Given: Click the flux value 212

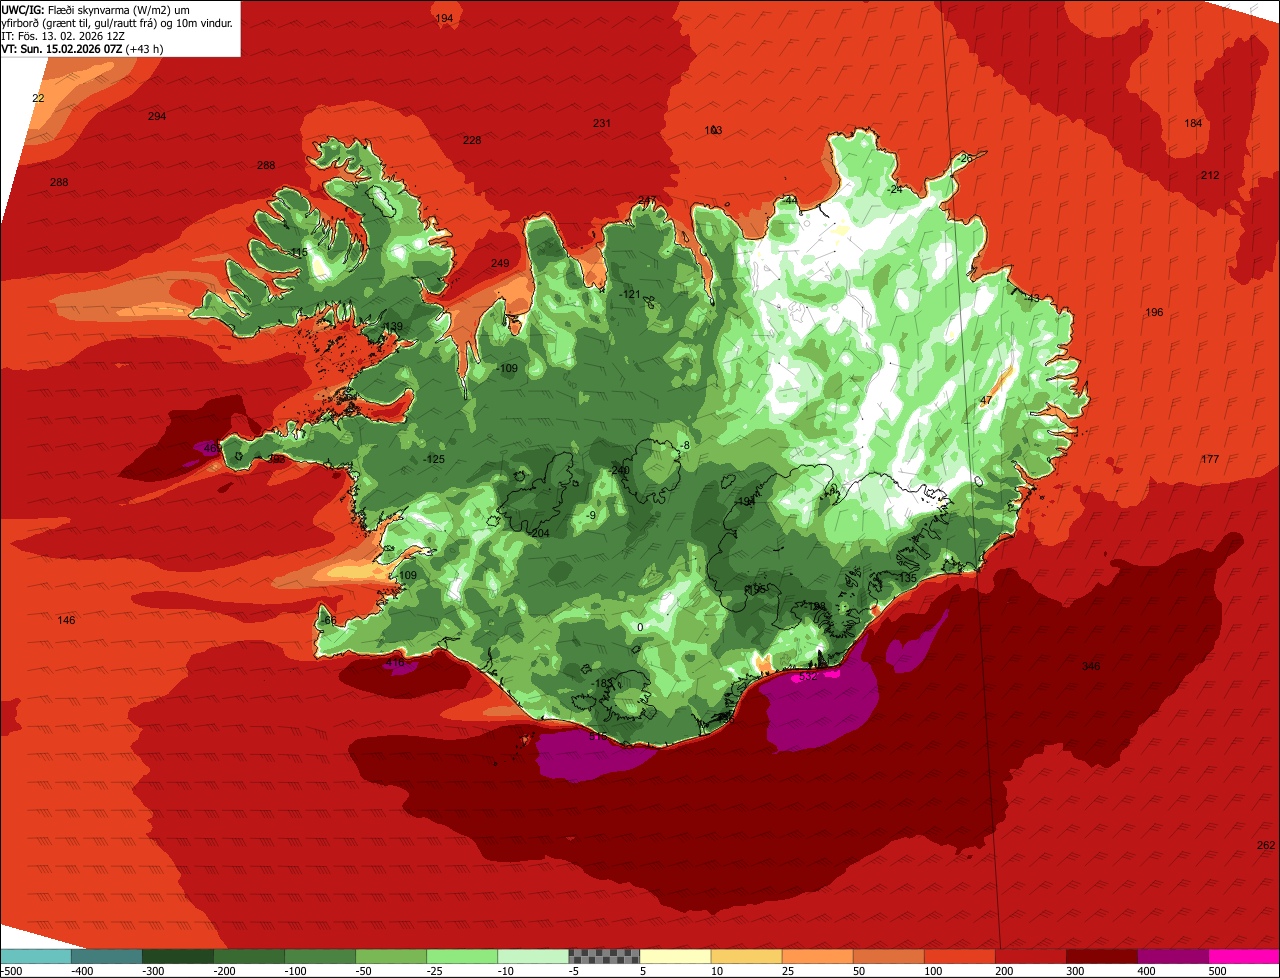Looking at the screenshot, I should (x=1210, y=175).
